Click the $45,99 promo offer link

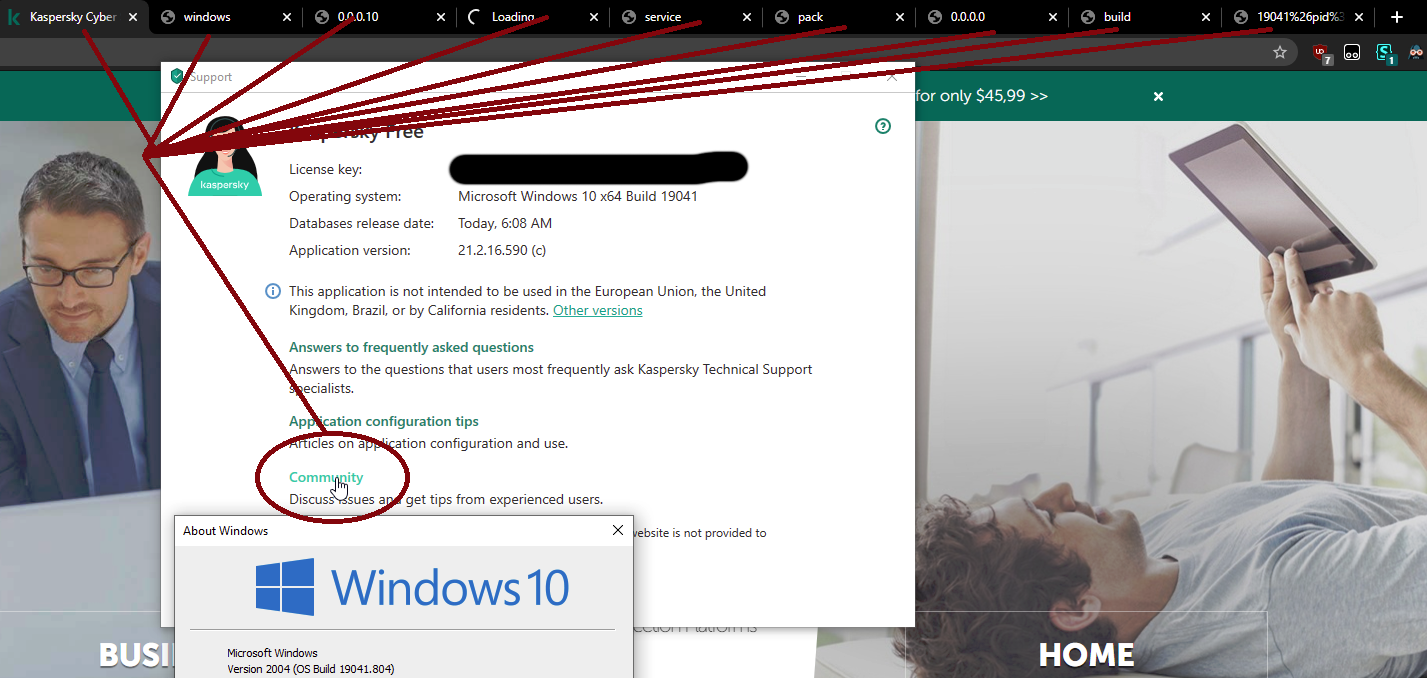pyautogui.click(x=982, y=96)
